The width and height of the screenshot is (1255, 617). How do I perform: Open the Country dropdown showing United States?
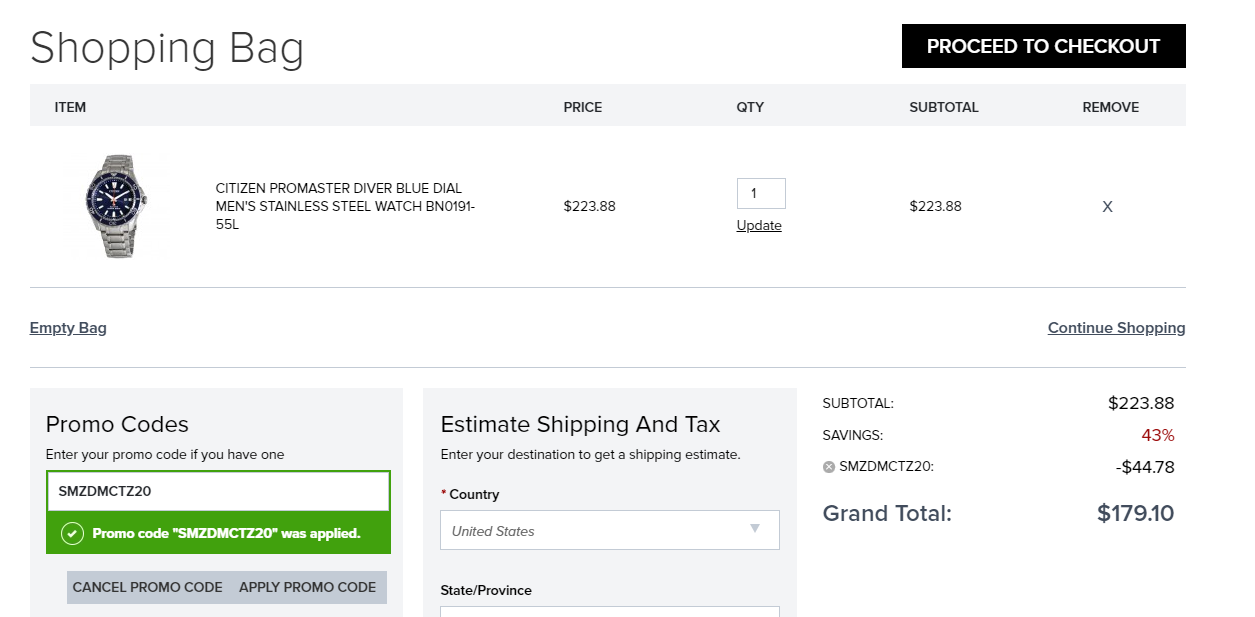[610, 530]
